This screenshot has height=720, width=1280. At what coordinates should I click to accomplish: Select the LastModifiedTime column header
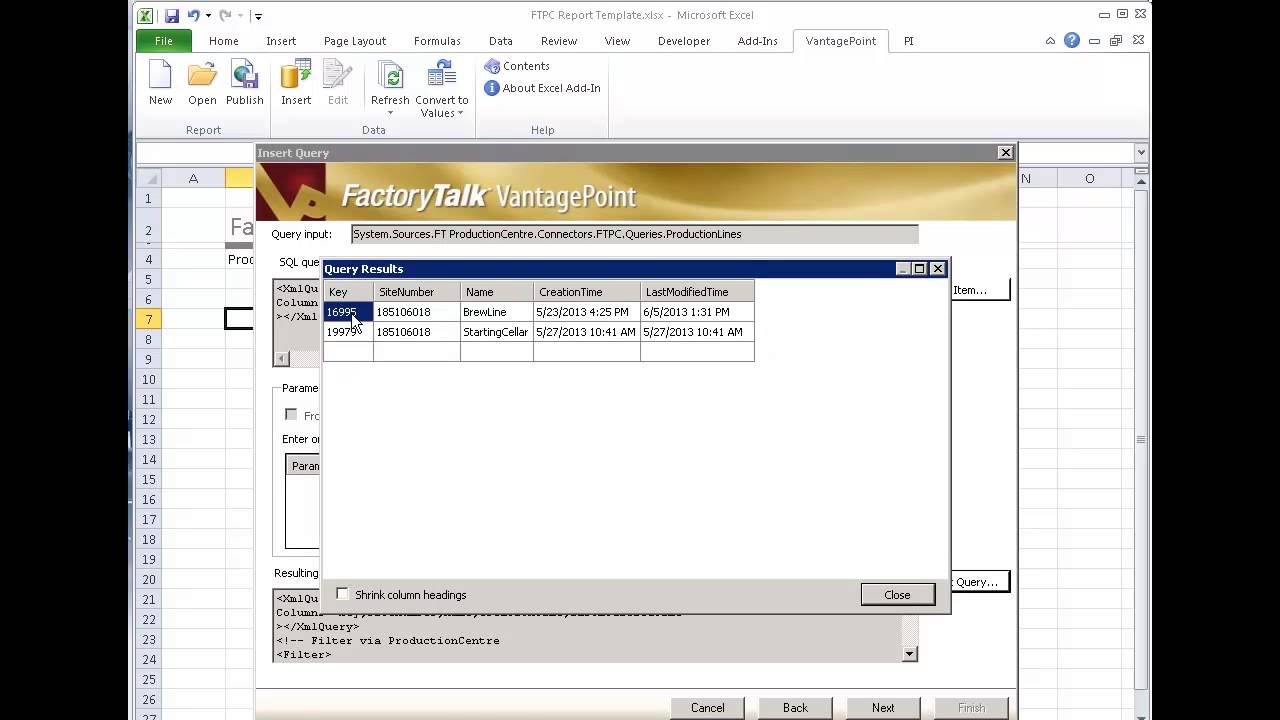click(697, 292)
